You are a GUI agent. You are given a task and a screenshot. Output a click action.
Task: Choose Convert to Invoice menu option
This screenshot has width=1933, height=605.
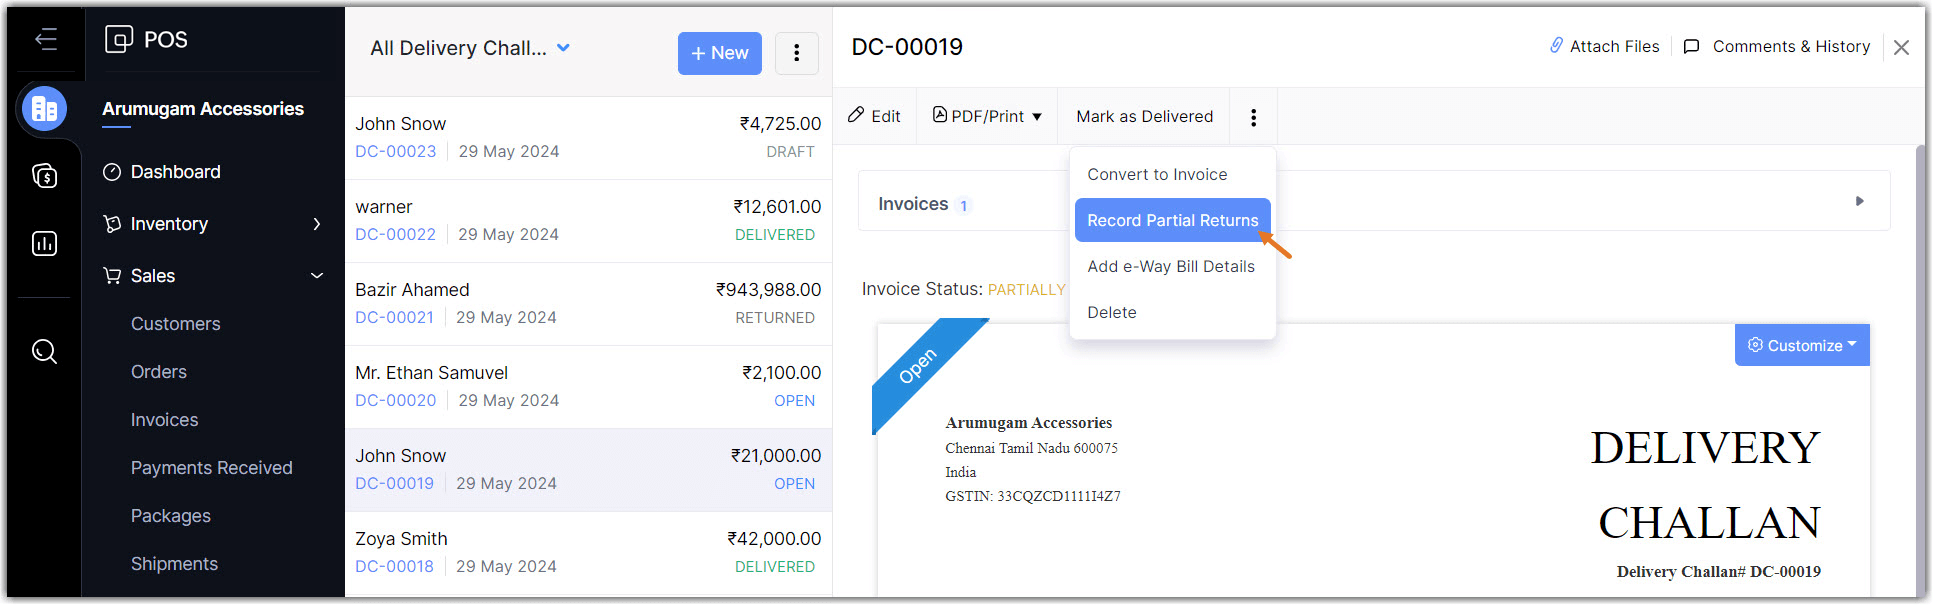(1157, 174)
